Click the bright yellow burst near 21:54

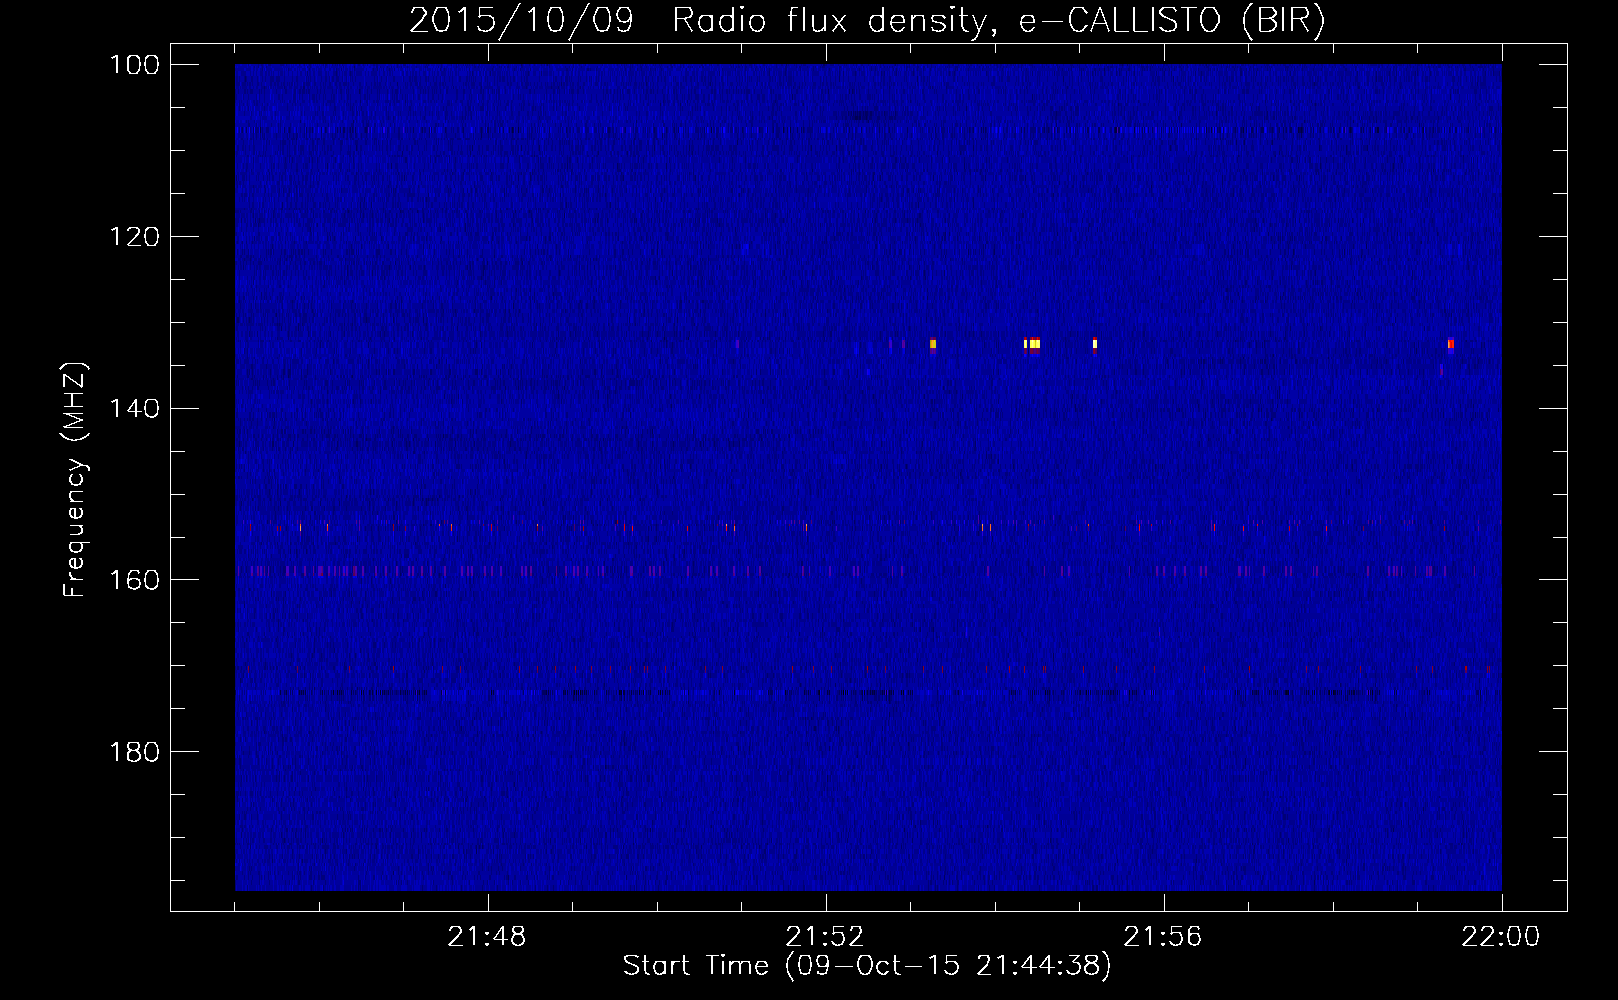tap(1033, 344)
